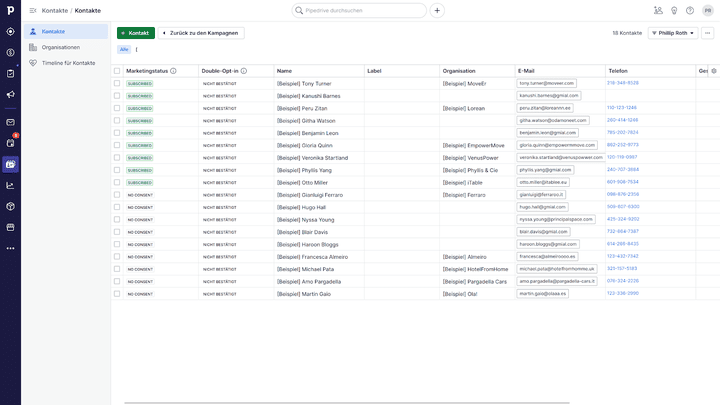Viewport: 720px width, 405px height.
Task: Open Timeline für Kontakte
Action: pyautogui.click(x=66, y=63)
